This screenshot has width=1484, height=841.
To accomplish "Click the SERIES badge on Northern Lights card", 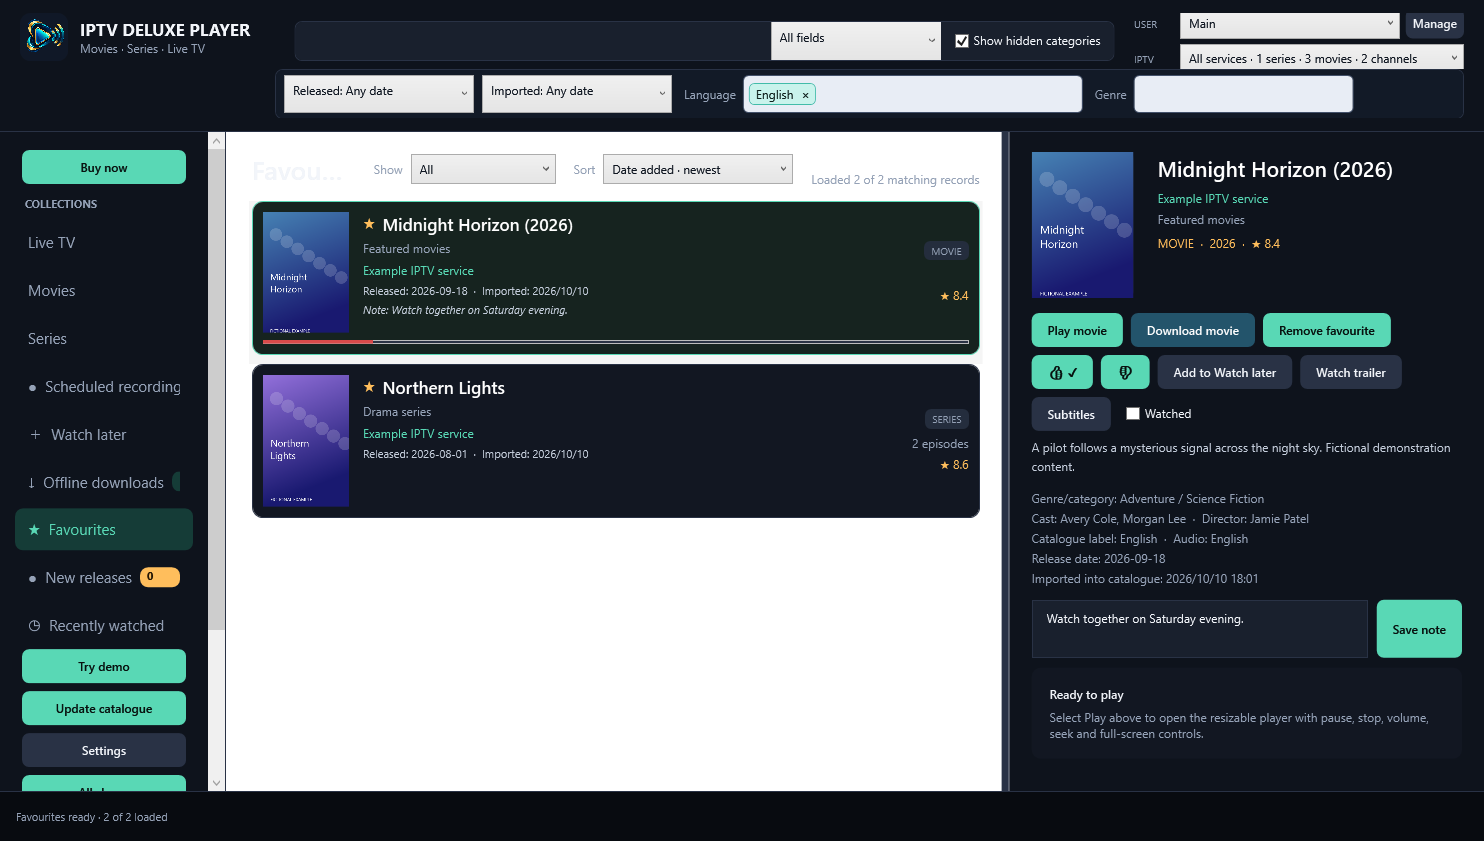I will 946,419.
